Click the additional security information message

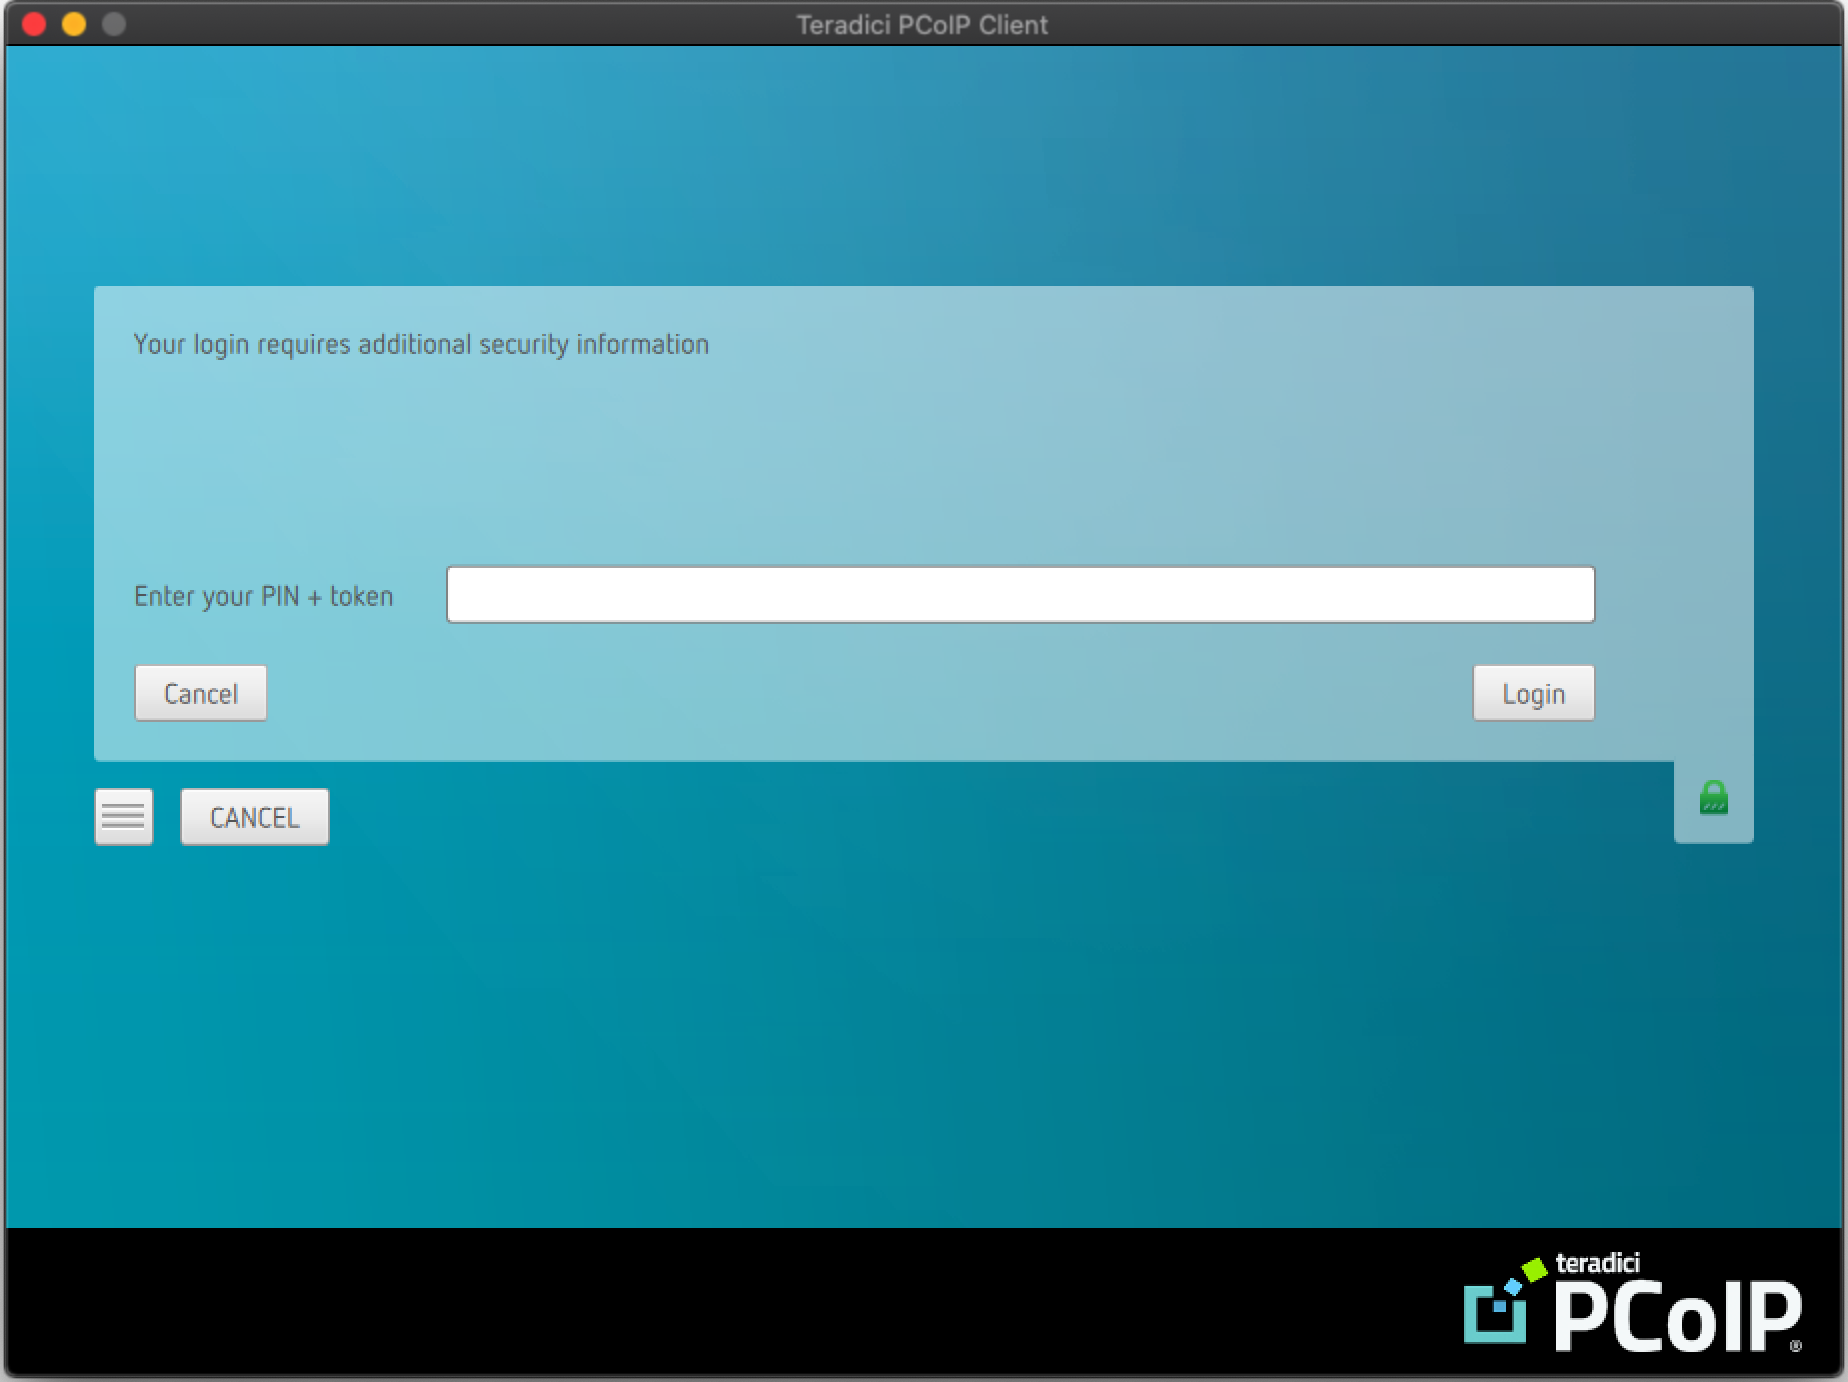click(421, 344)
